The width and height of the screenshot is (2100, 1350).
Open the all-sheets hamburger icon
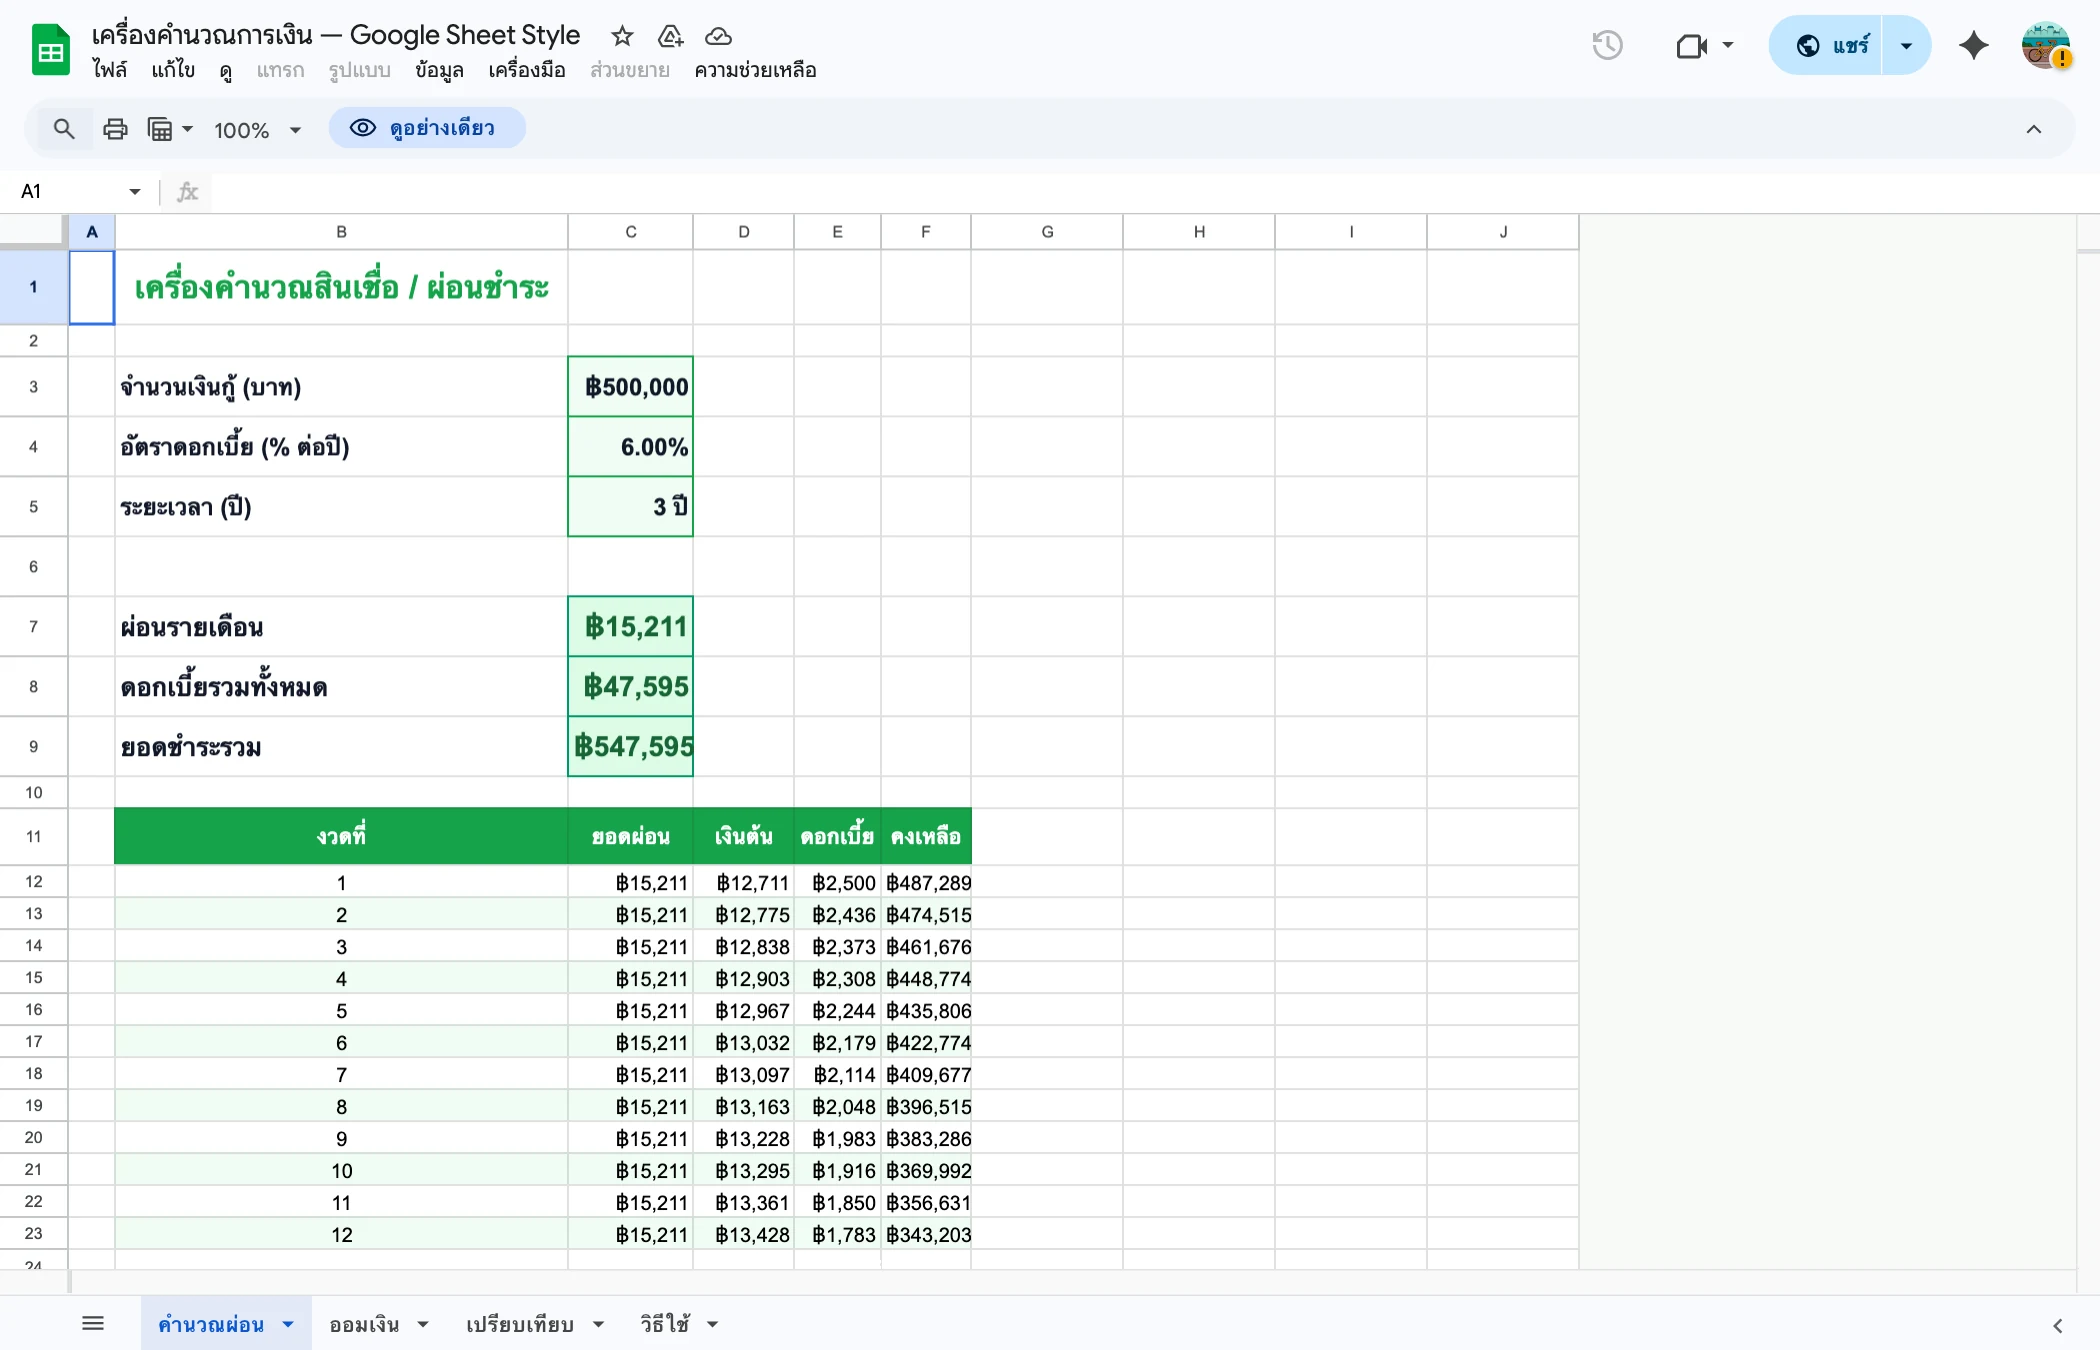pos(93,1322)
